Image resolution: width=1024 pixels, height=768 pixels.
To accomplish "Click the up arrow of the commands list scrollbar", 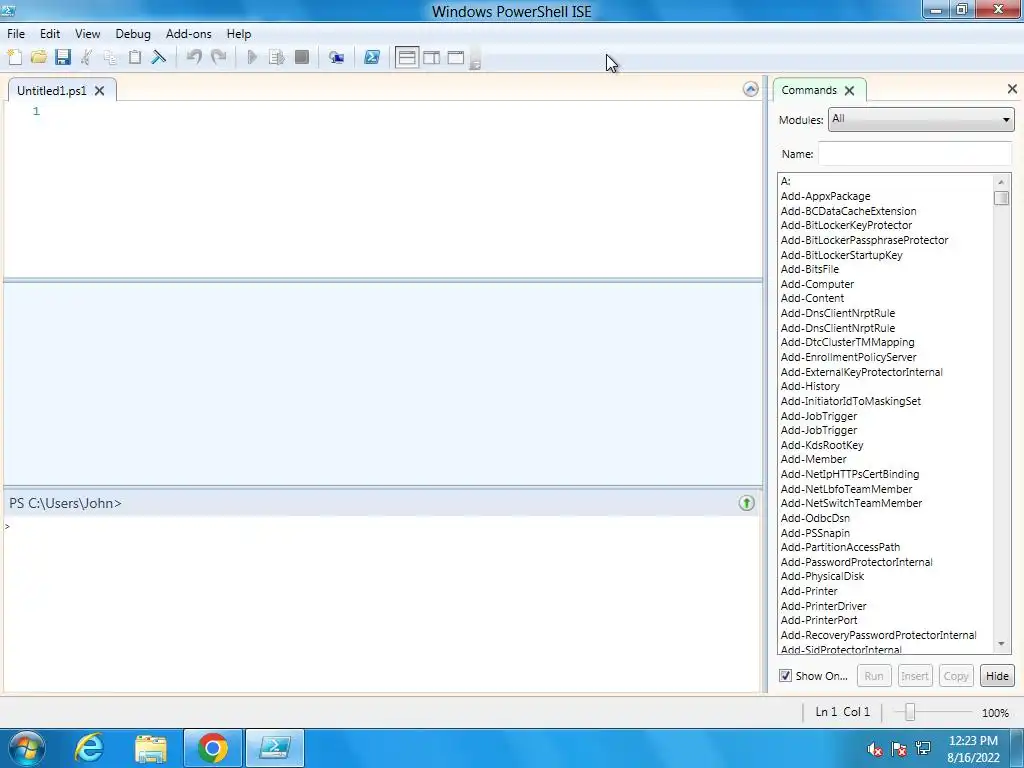I will (x=1001, y=182).
